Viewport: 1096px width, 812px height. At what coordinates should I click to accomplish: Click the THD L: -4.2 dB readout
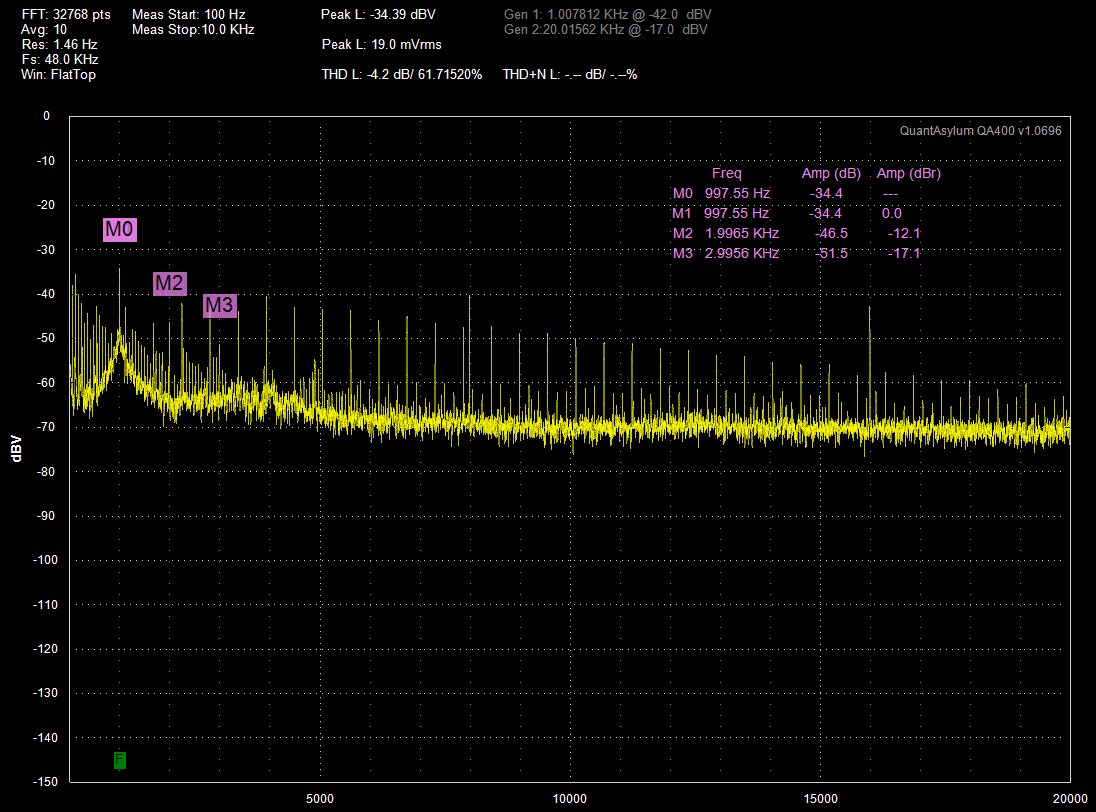pyautogui.click(x=402, y=75)
